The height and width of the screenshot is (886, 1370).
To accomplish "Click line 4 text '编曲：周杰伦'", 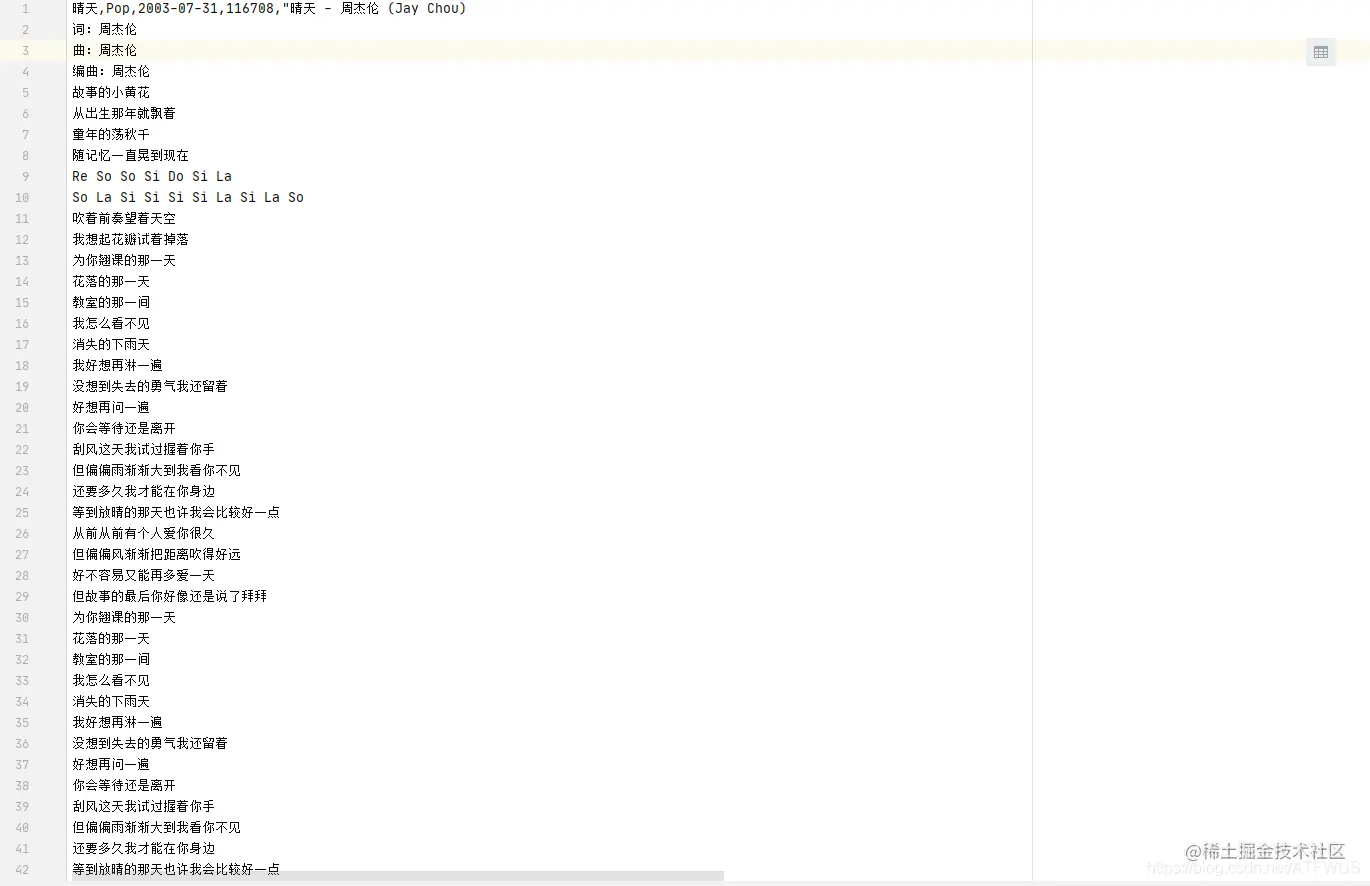I will click(111, 71).
